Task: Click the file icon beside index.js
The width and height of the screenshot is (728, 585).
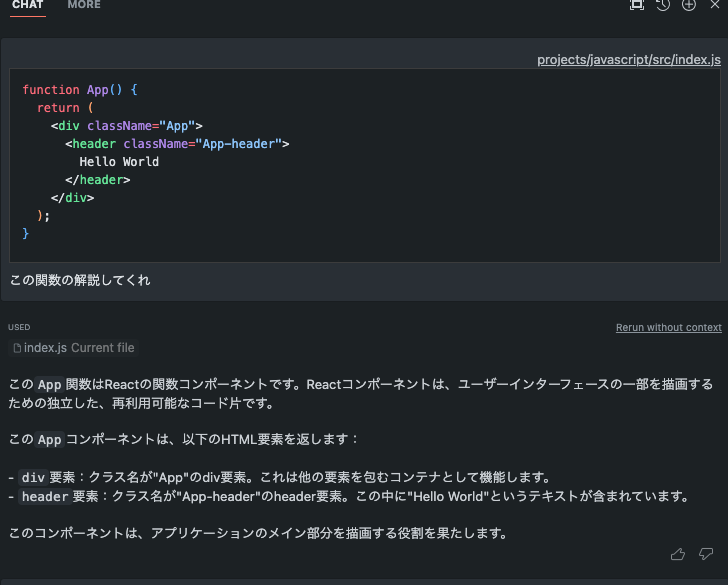Action: 17,348
